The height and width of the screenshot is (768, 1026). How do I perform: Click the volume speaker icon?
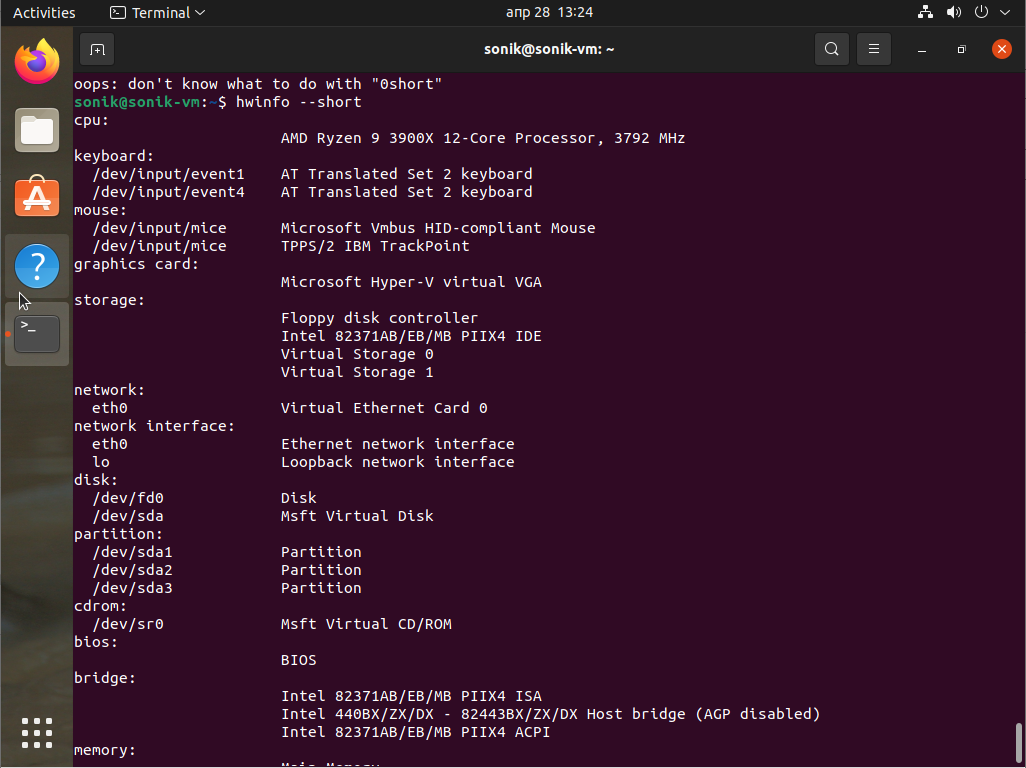coord(953,13)
